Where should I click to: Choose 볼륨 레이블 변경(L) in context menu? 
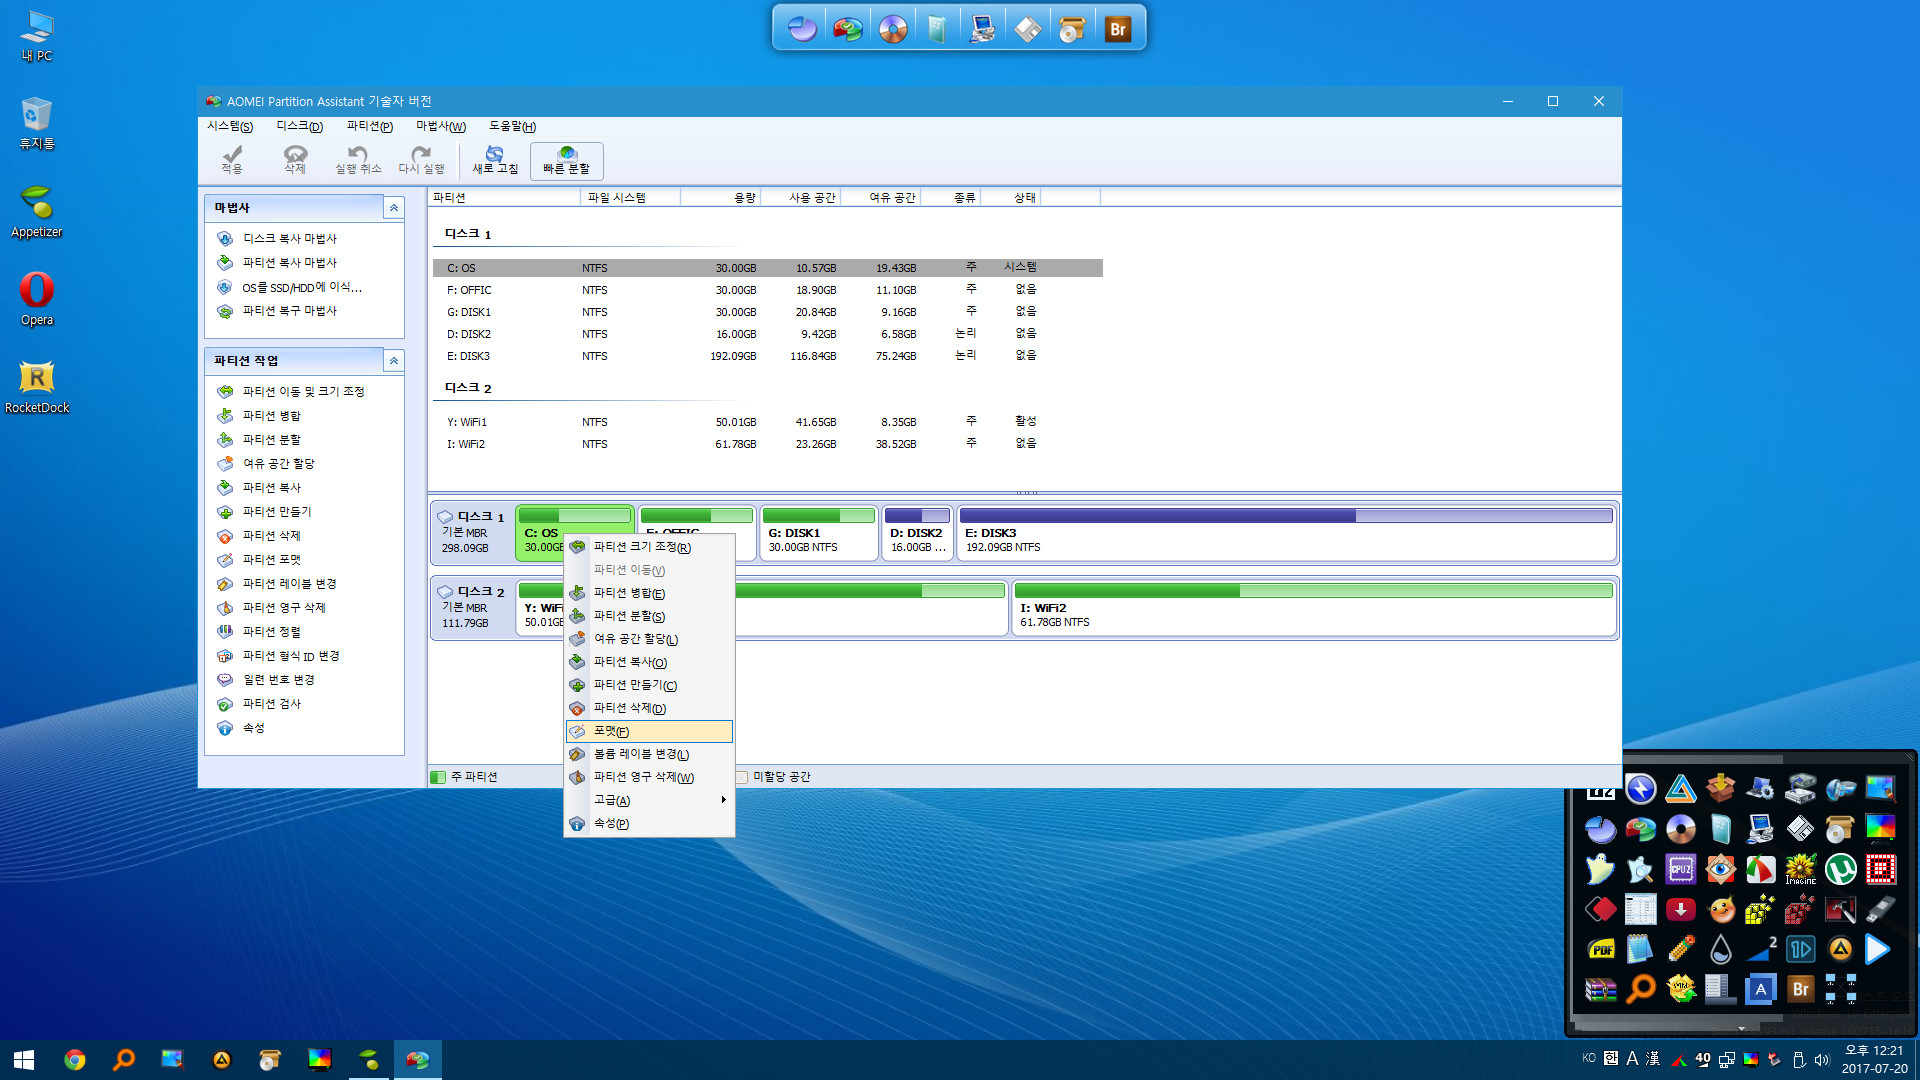click(x=649, y=754)
